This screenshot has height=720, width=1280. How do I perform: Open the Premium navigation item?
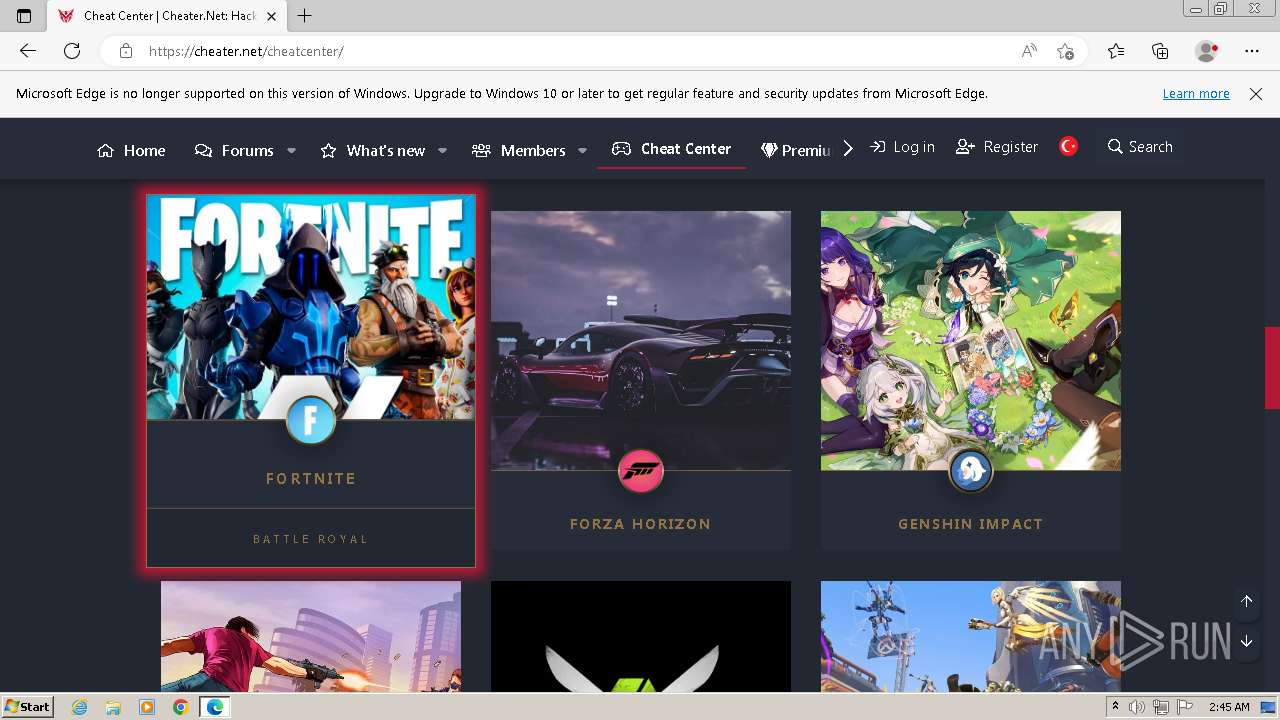[x=796, y=151]
